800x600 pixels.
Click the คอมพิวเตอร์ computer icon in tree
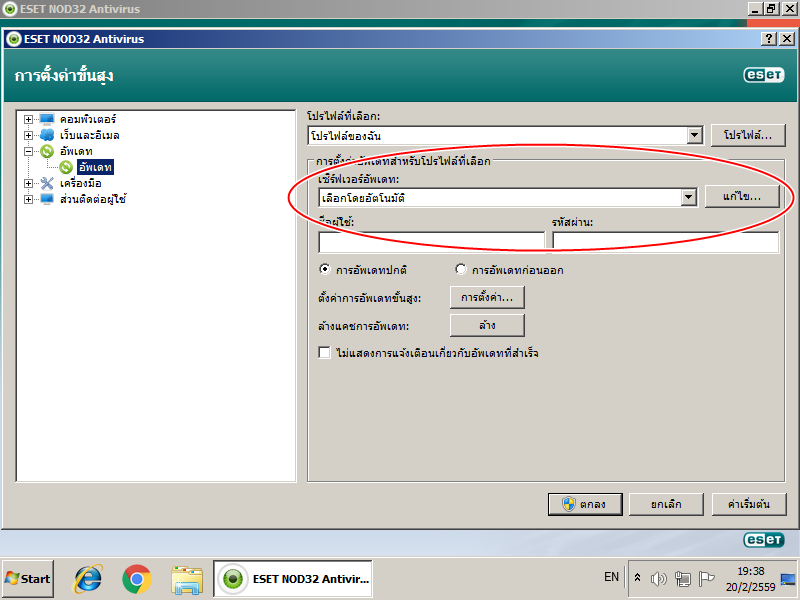click(x=47, y=119)
